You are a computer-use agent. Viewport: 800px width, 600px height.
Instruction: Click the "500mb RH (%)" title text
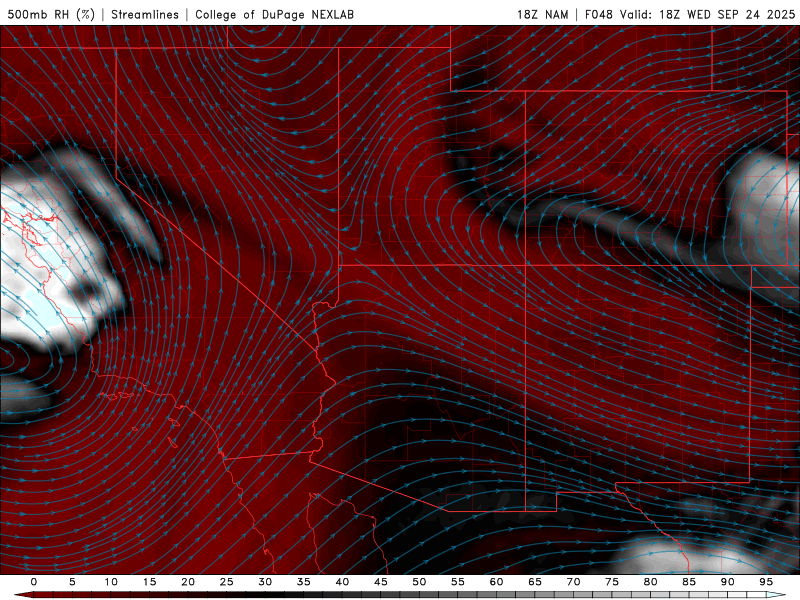point(52,14)
